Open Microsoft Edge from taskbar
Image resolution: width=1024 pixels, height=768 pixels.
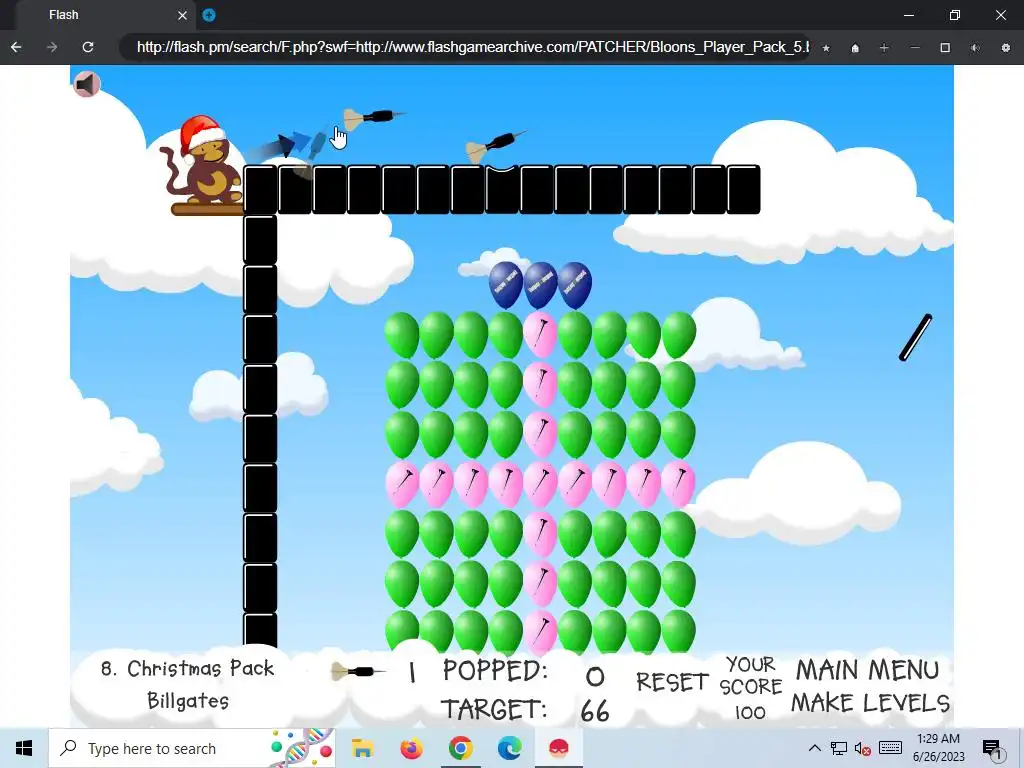pyautogui.click(x=509, y=748)
